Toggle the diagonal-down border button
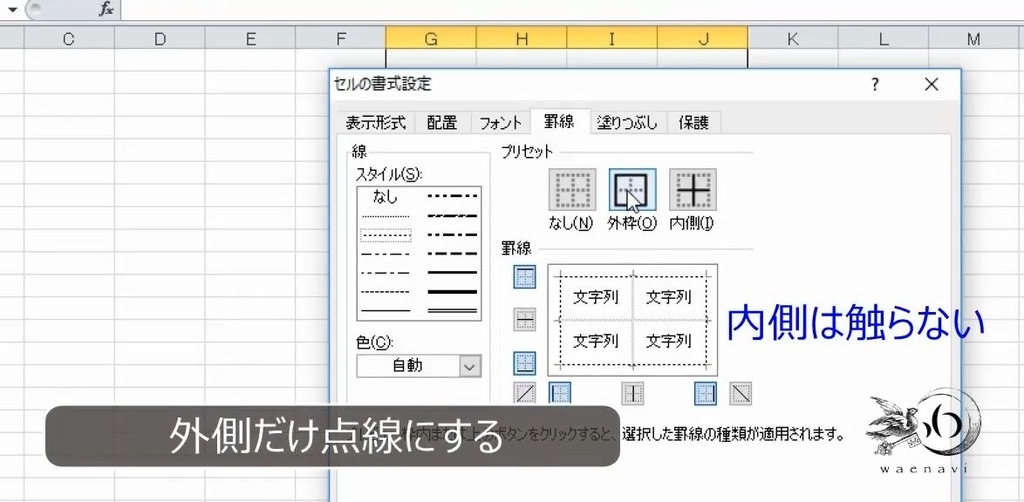 [741, 393]
